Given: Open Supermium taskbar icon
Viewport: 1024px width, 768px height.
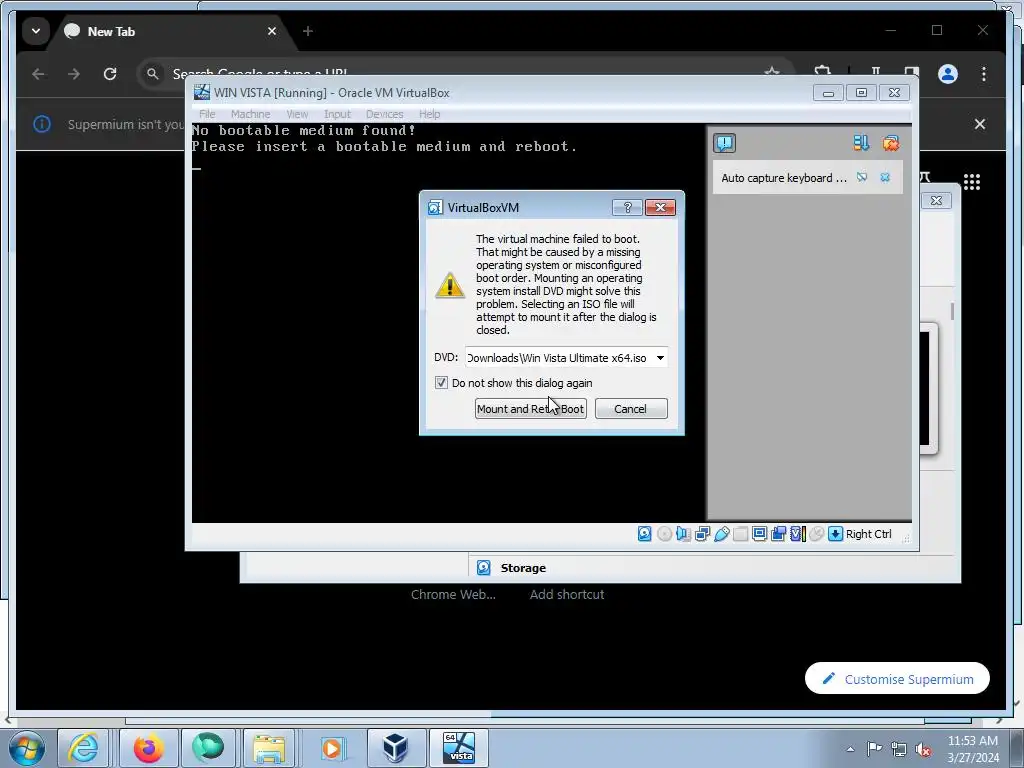Looking at the screenshot, I should click(208, 748).
